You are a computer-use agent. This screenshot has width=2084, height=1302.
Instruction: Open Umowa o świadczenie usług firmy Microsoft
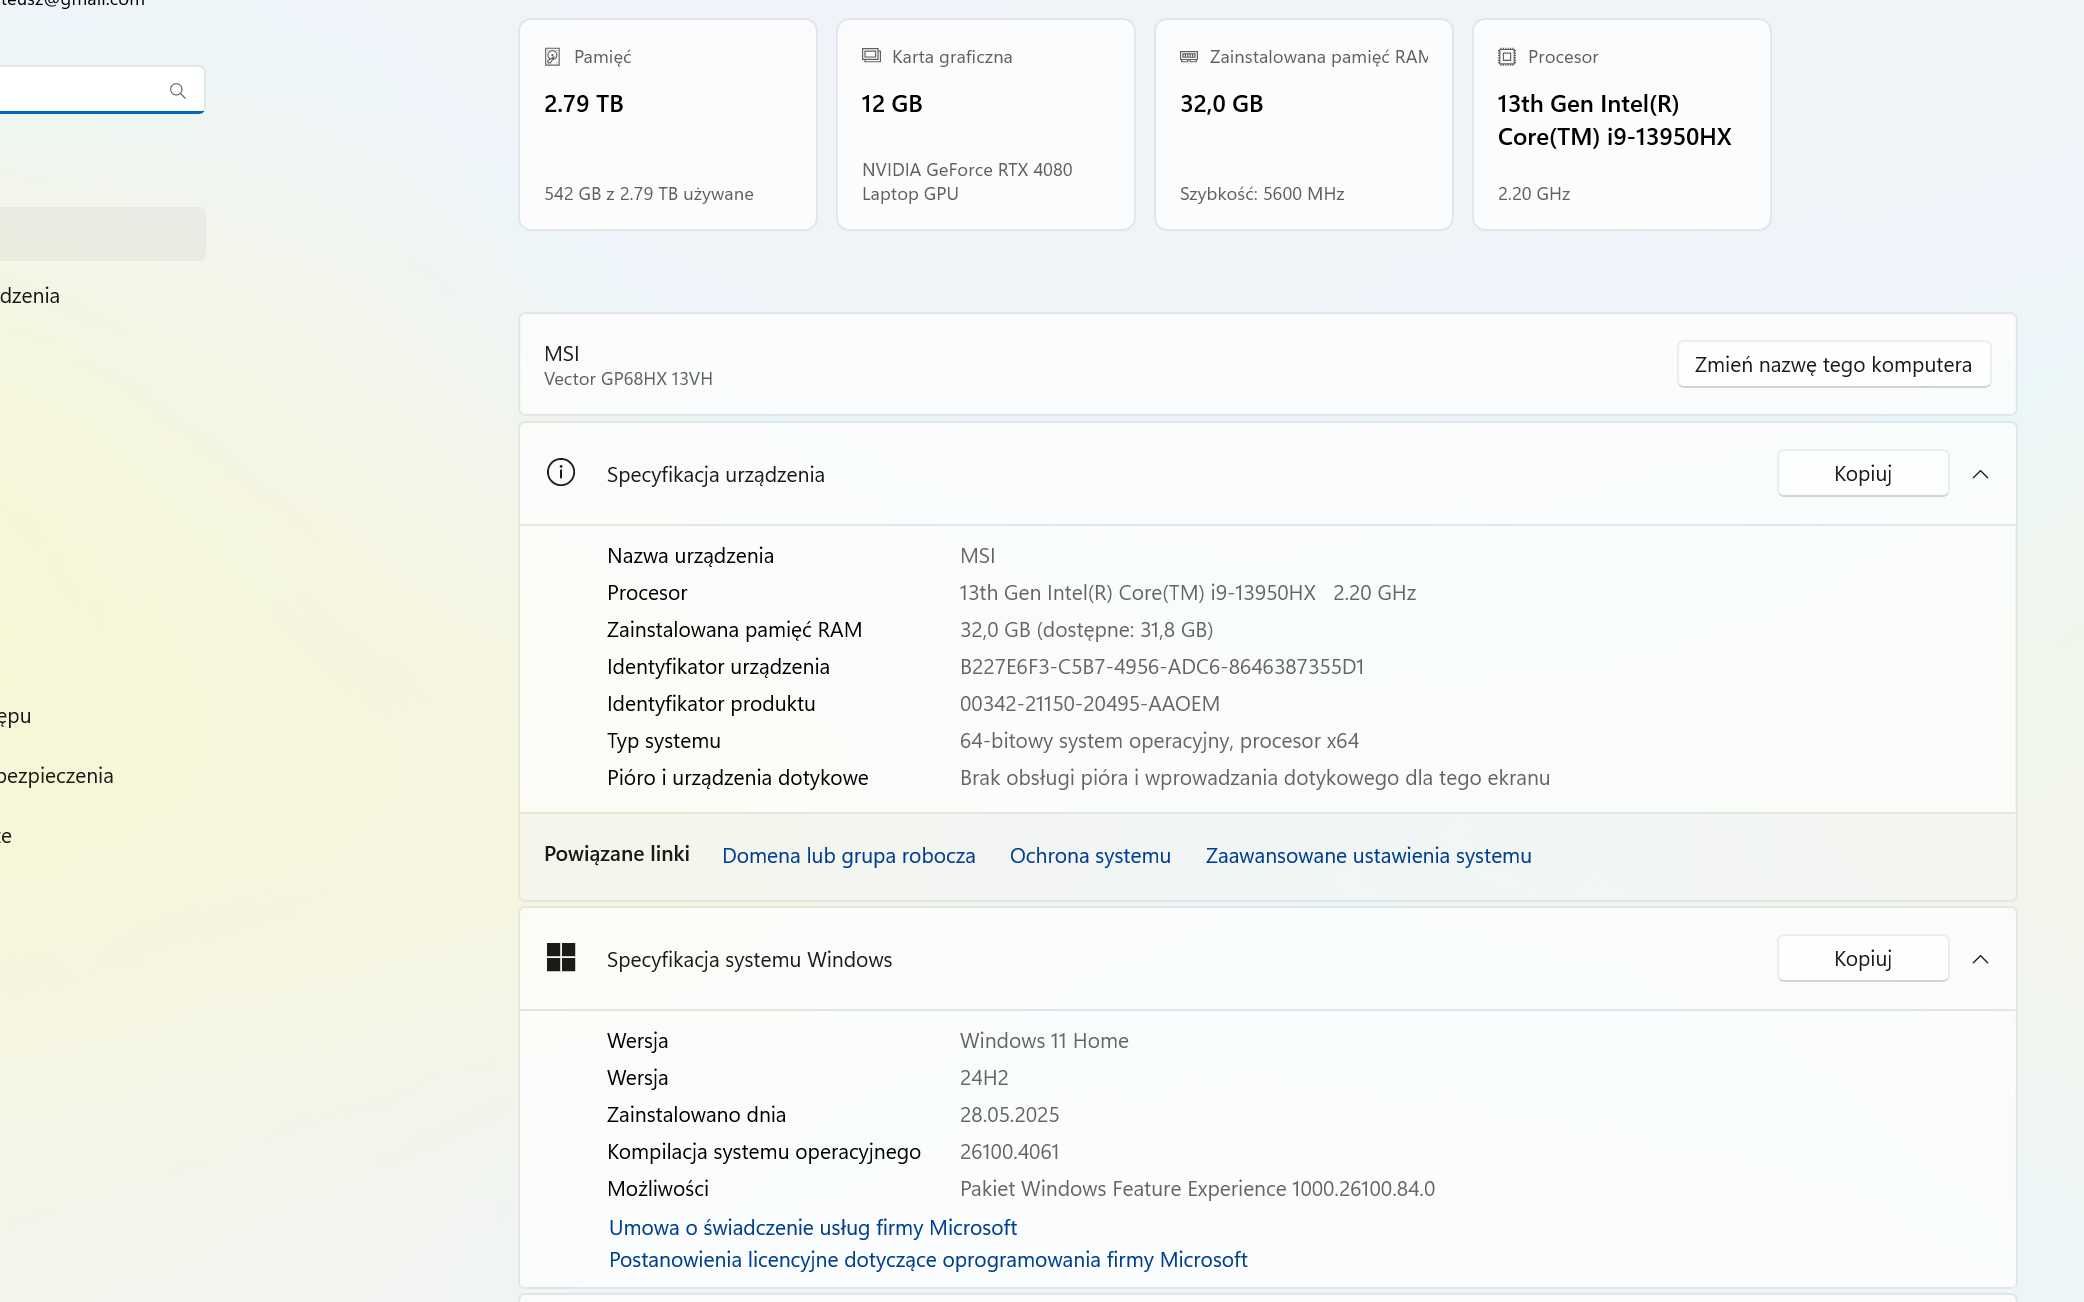pyautogui.click(x=813, y=1227)
